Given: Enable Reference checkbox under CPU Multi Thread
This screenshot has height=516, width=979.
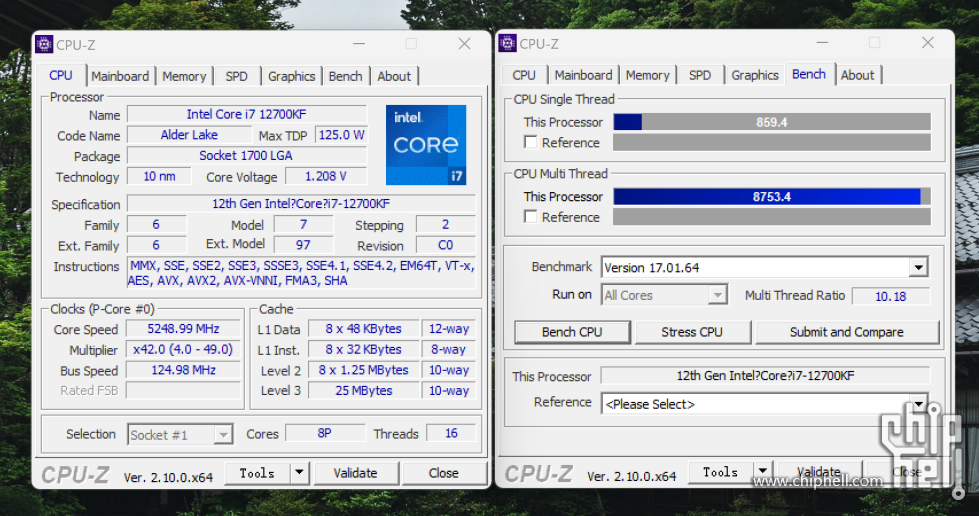Looking at the screenshot, I should click(531, 217).
